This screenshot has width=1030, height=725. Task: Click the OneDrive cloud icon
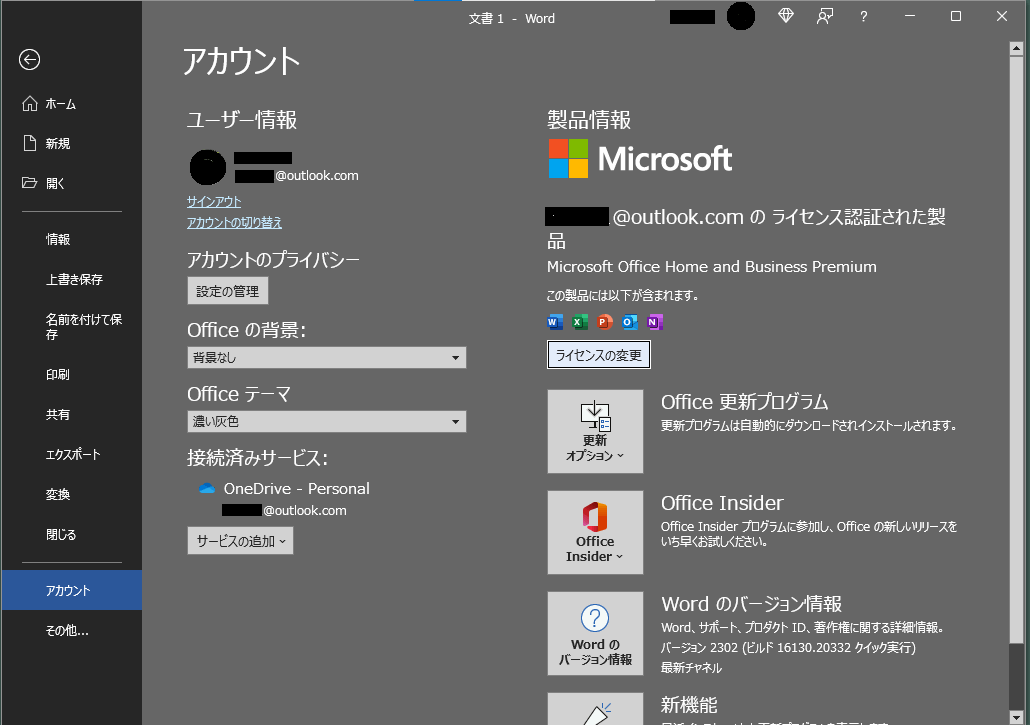point(207,489)
